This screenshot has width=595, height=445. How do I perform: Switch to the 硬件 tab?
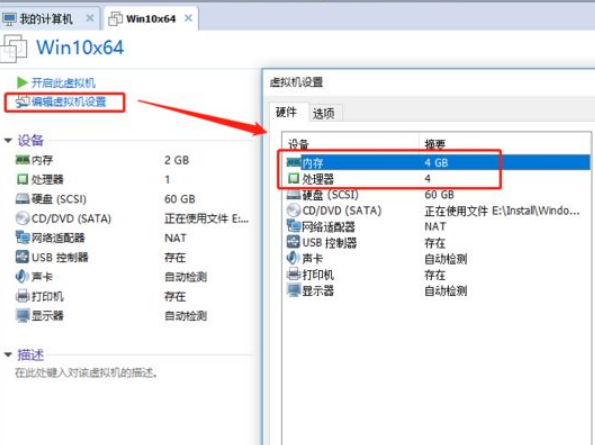coord(286,112)
